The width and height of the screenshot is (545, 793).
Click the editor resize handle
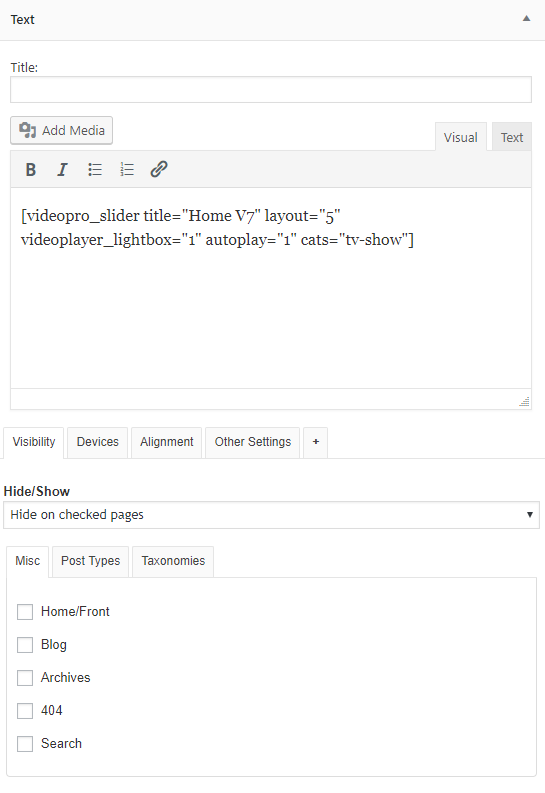(524, 402)
